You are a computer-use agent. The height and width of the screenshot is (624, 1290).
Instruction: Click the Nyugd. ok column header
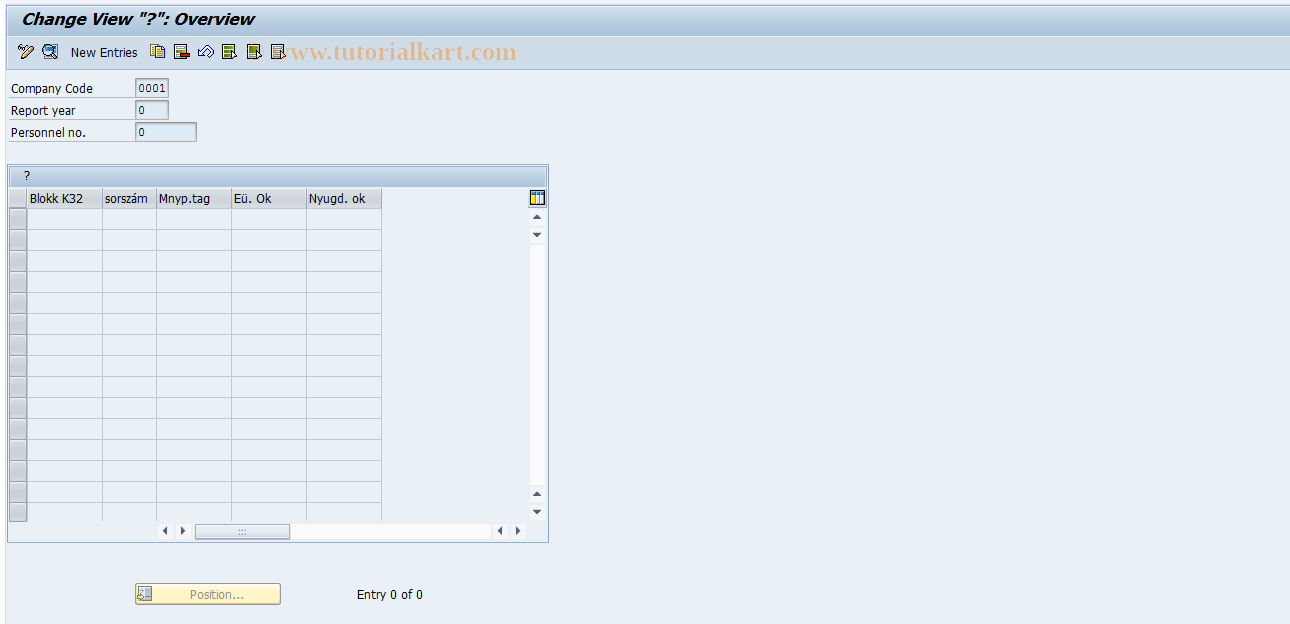344,198
